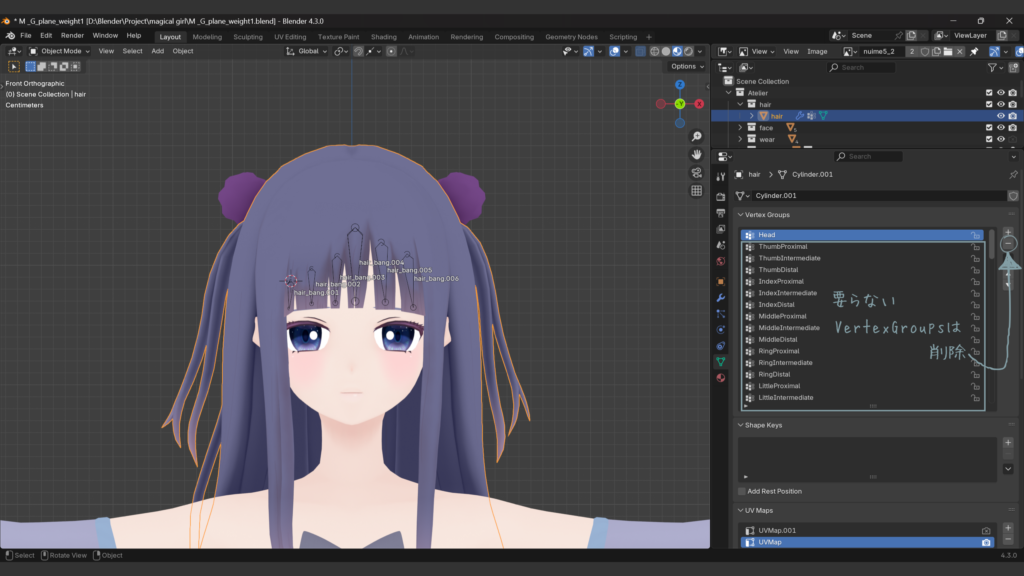Switch to the Shading workspace tab
The image size is (1024, 576).
(x=384, y=36)
